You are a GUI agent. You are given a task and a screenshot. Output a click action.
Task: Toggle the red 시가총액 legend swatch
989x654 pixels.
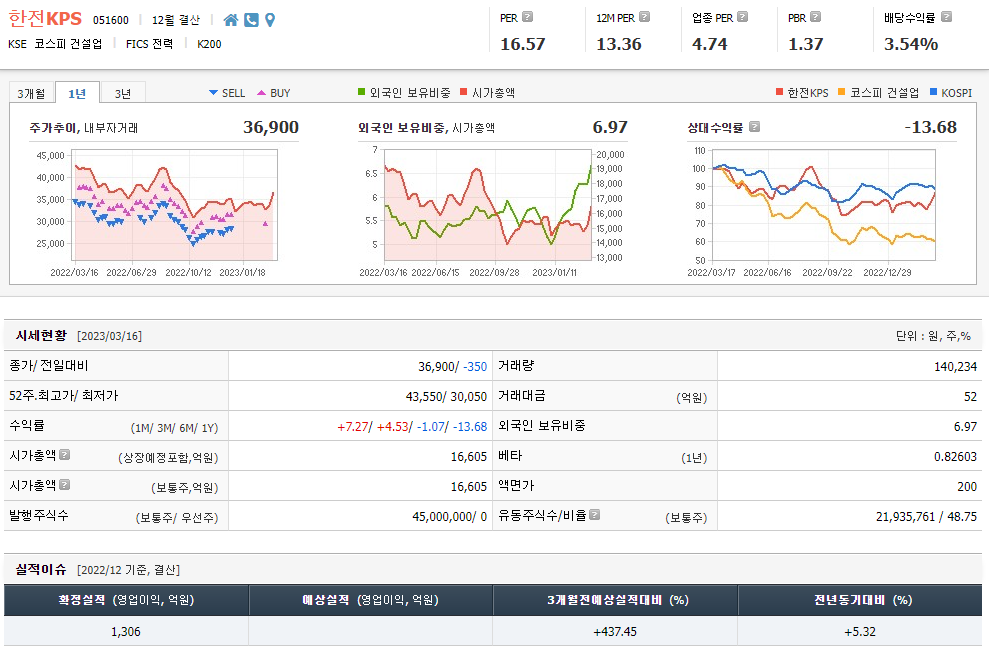point(464,92)
